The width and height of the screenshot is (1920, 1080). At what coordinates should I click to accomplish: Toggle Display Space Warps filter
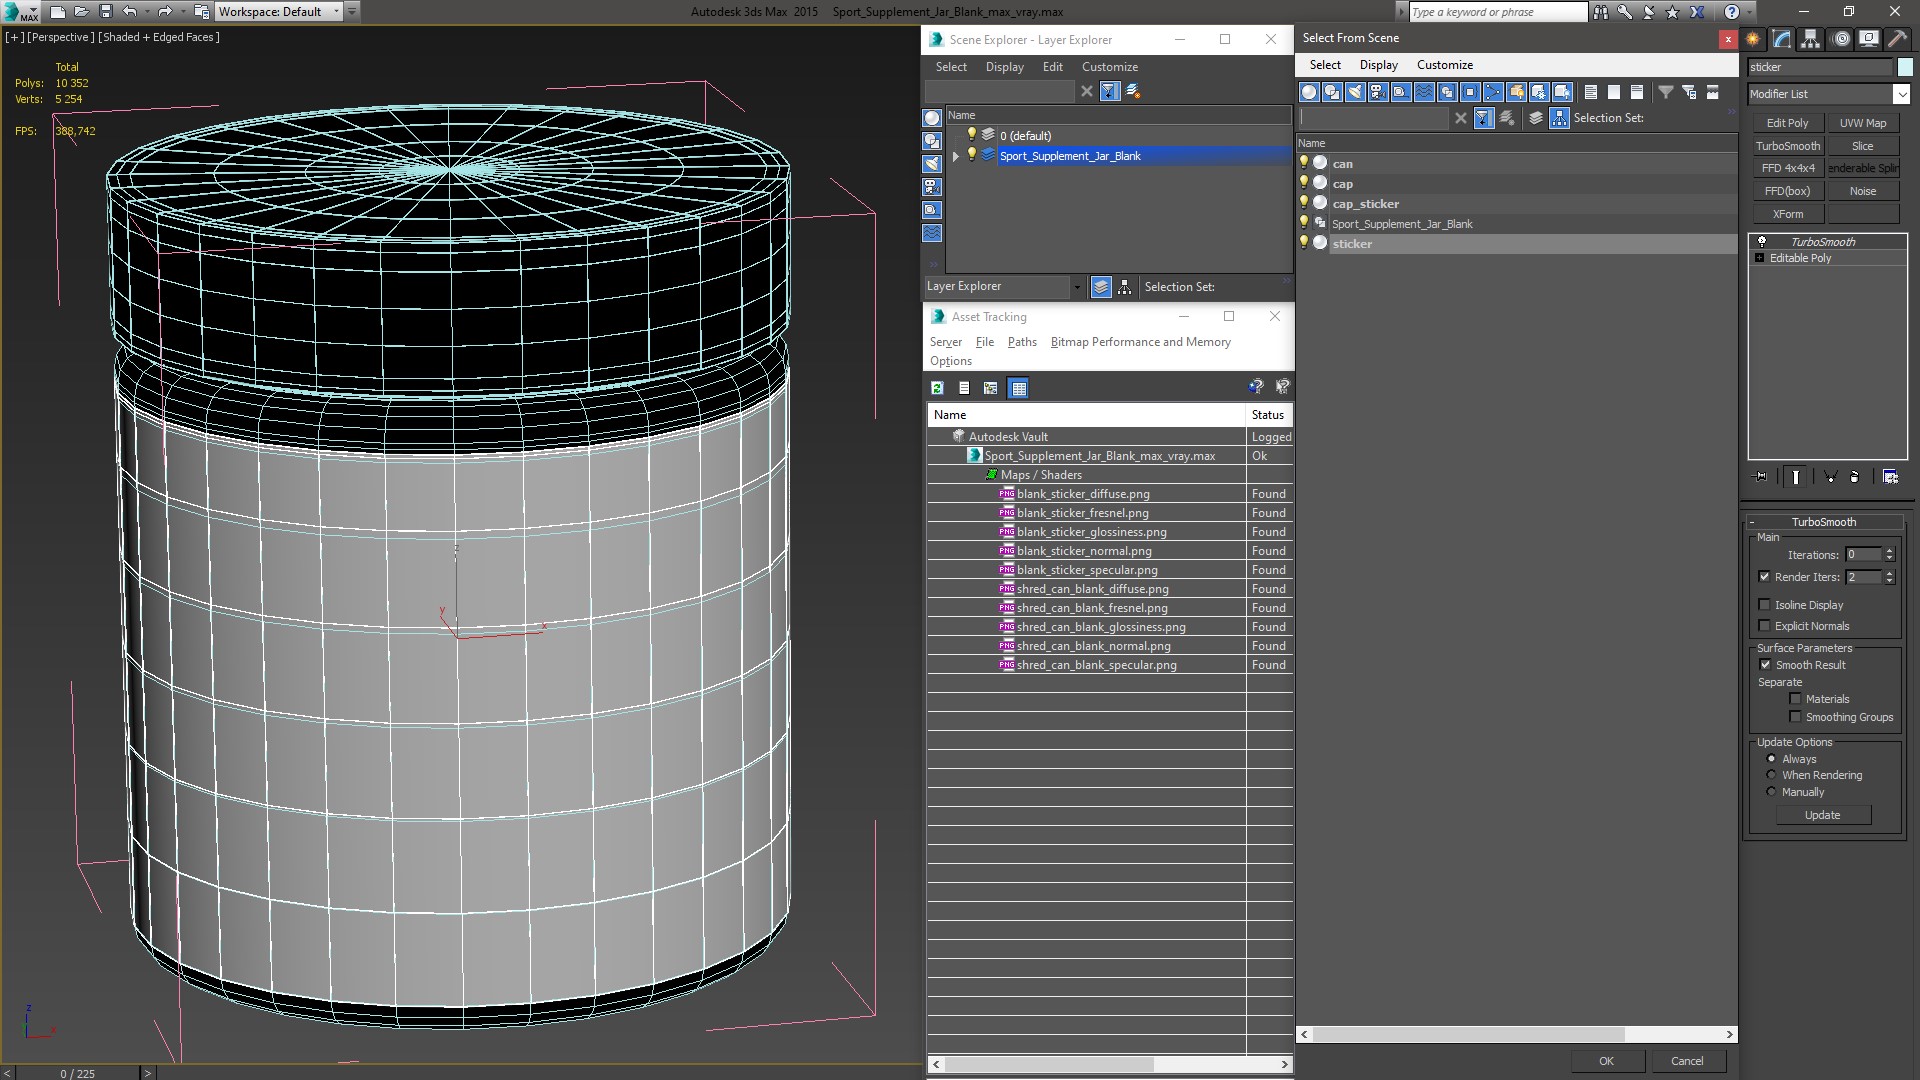click(x=1424, y=92)
